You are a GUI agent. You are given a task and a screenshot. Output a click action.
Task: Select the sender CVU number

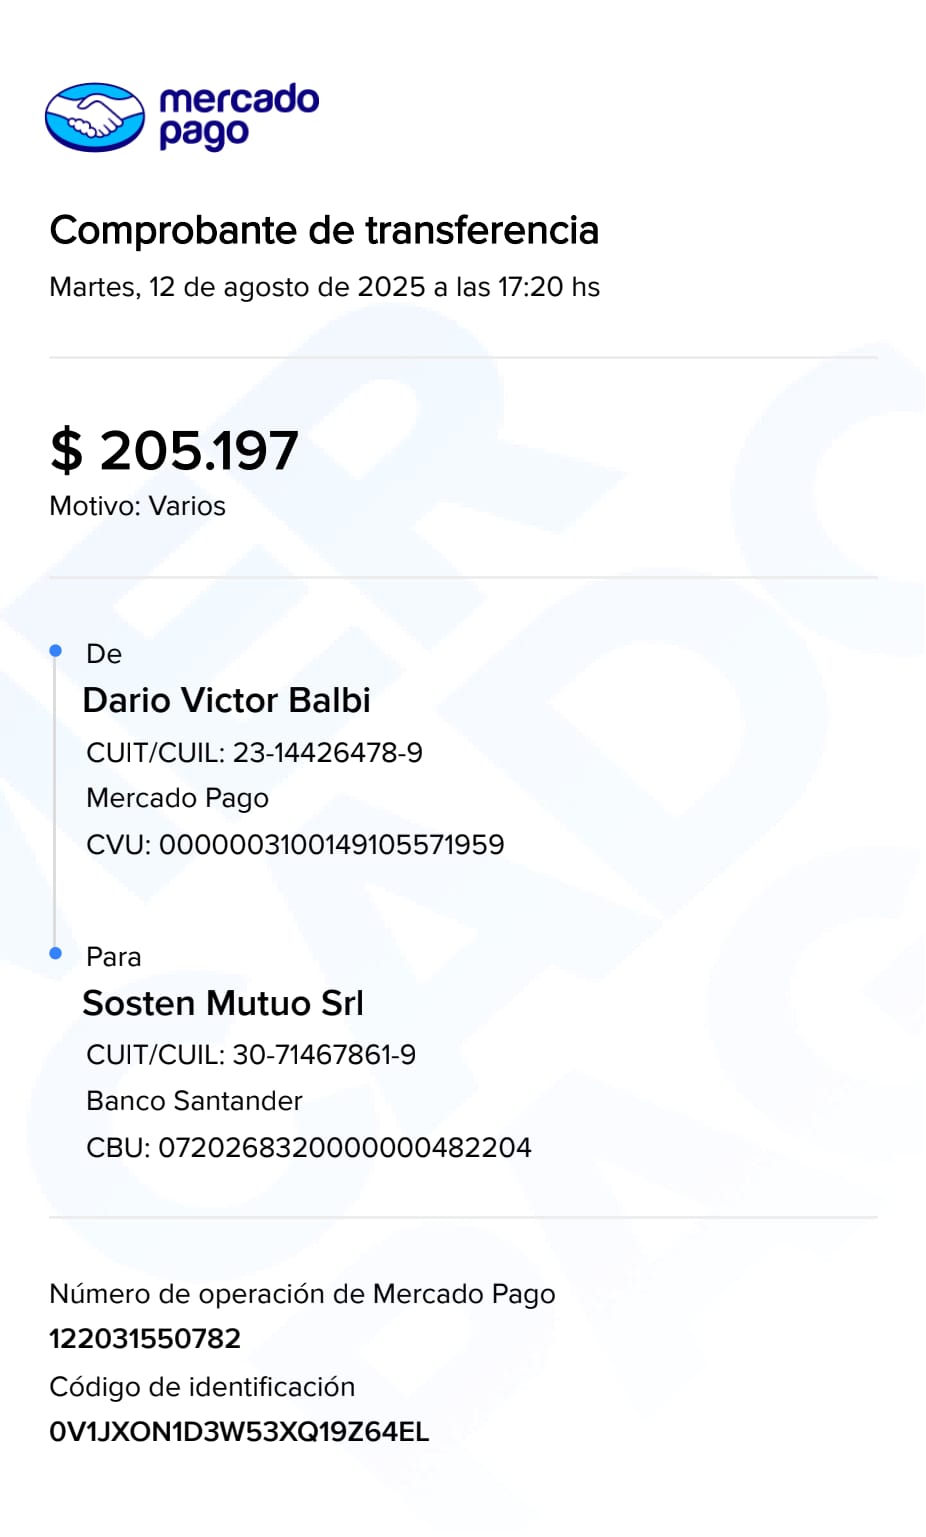[331, 845]
